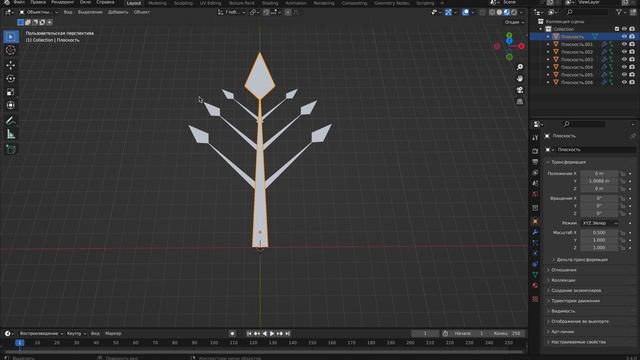Open the Render properties tab
The width and height of the screenshot is (640, 360).
click(x=535, y=151)
